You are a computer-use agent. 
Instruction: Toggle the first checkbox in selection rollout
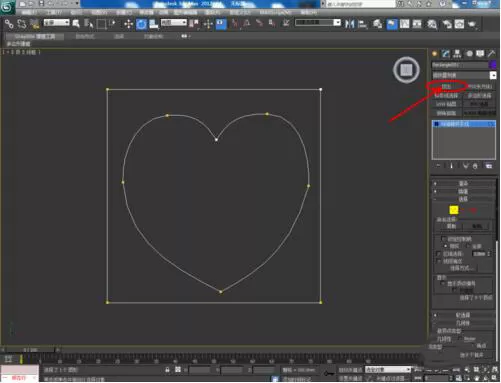[x=444, y=239]
